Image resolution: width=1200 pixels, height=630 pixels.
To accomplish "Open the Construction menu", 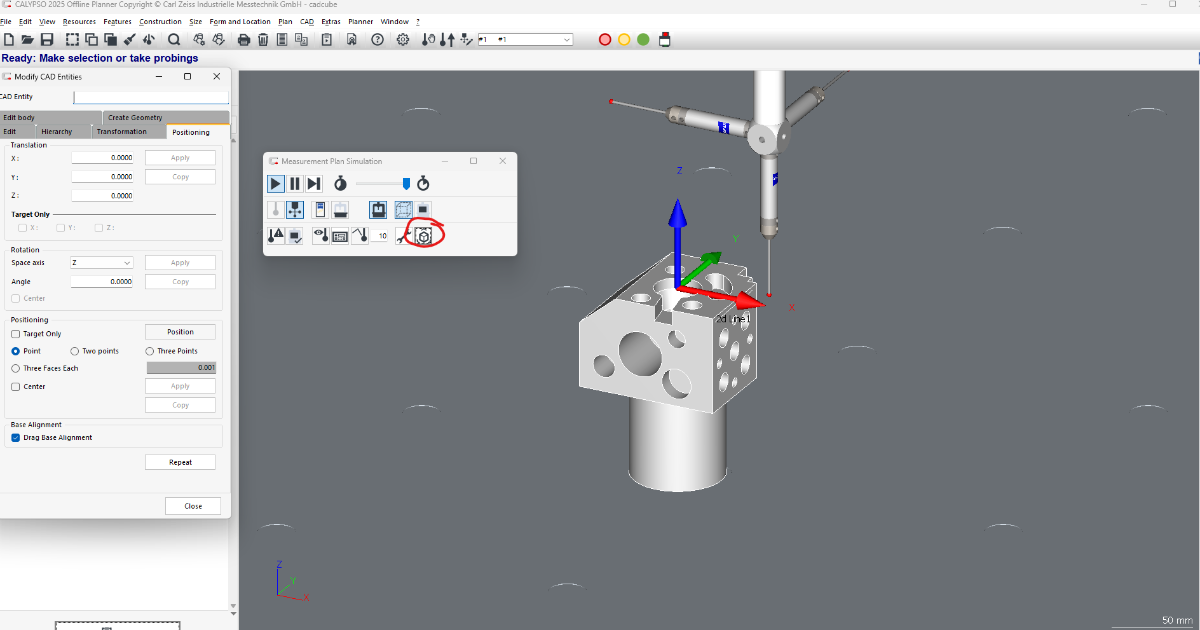I will coord(160,21).
